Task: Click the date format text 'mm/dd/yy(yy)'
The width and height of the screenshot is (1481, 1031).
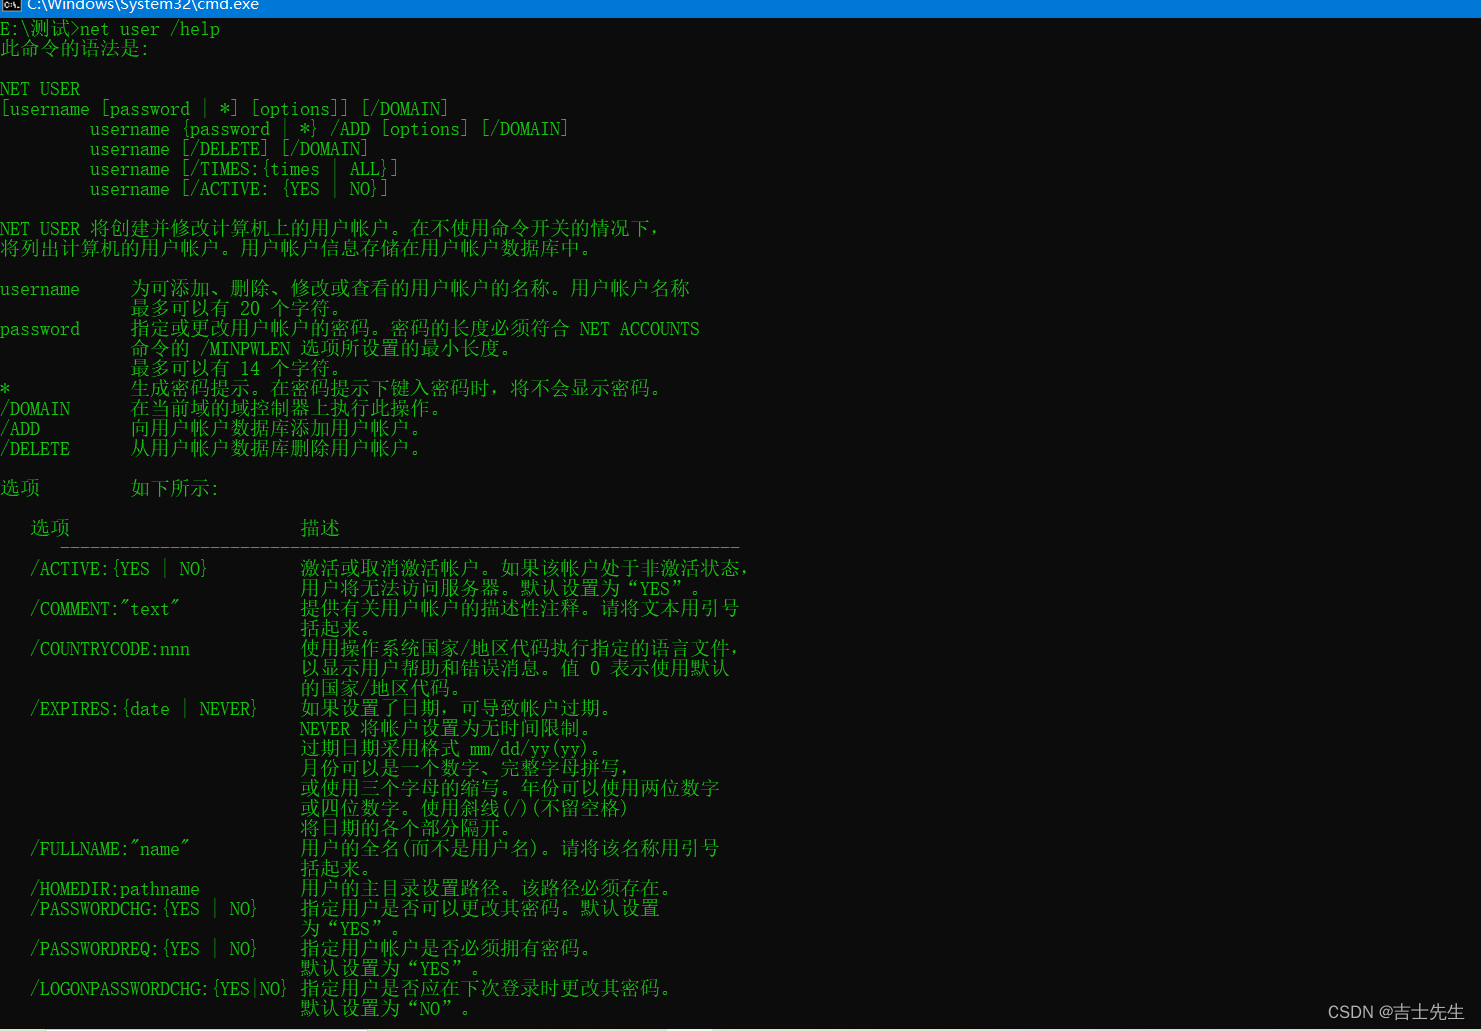Action: [529, 749]
